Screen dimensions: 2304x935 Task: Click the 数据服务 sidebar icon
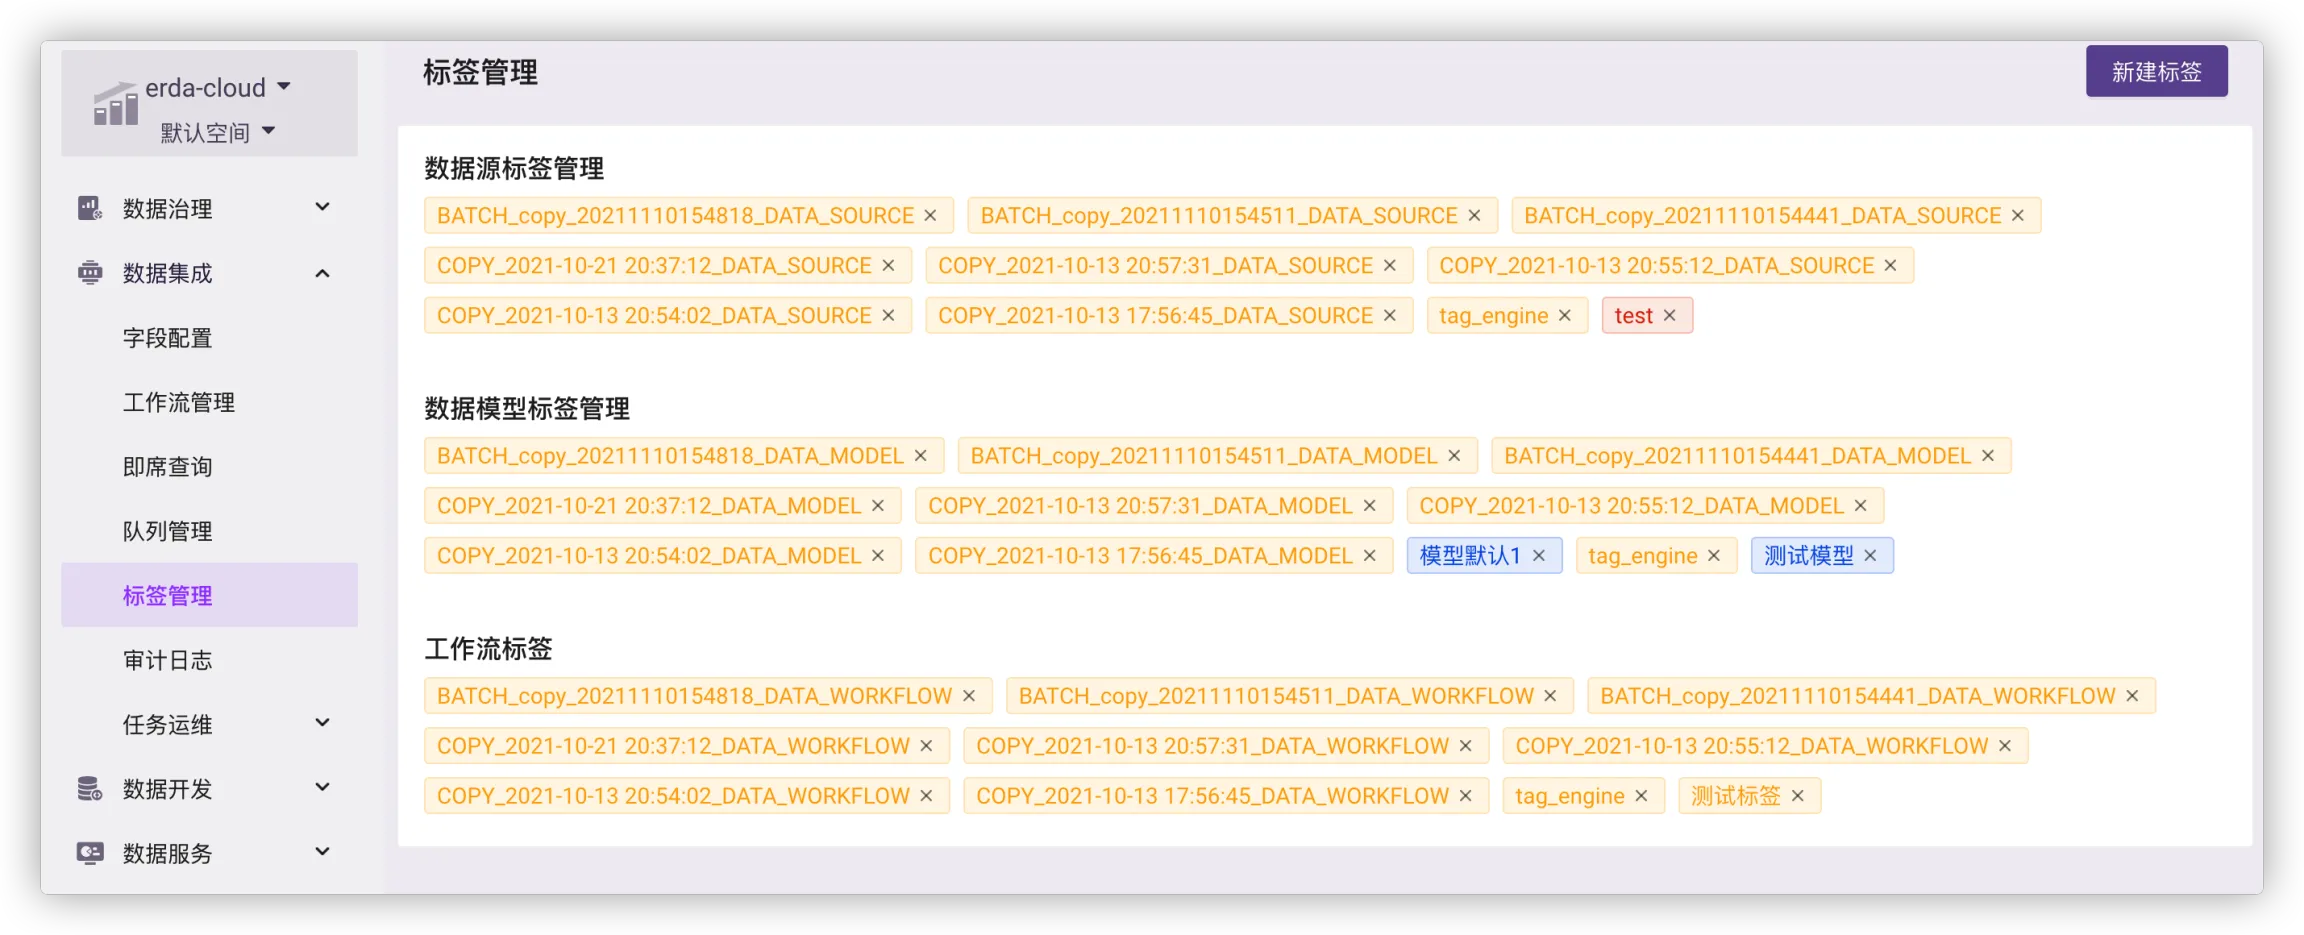coord(90,853)
